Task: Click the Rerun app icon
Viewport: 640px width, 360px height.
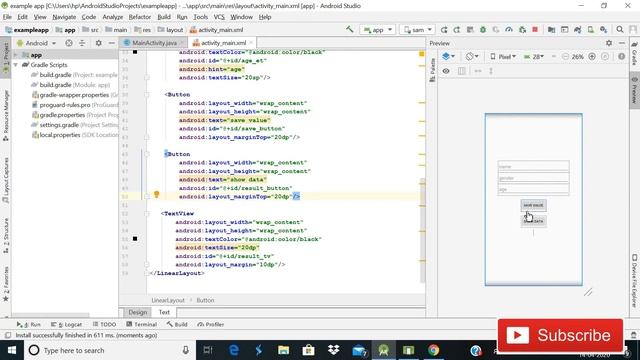Action: pos(444,30)
